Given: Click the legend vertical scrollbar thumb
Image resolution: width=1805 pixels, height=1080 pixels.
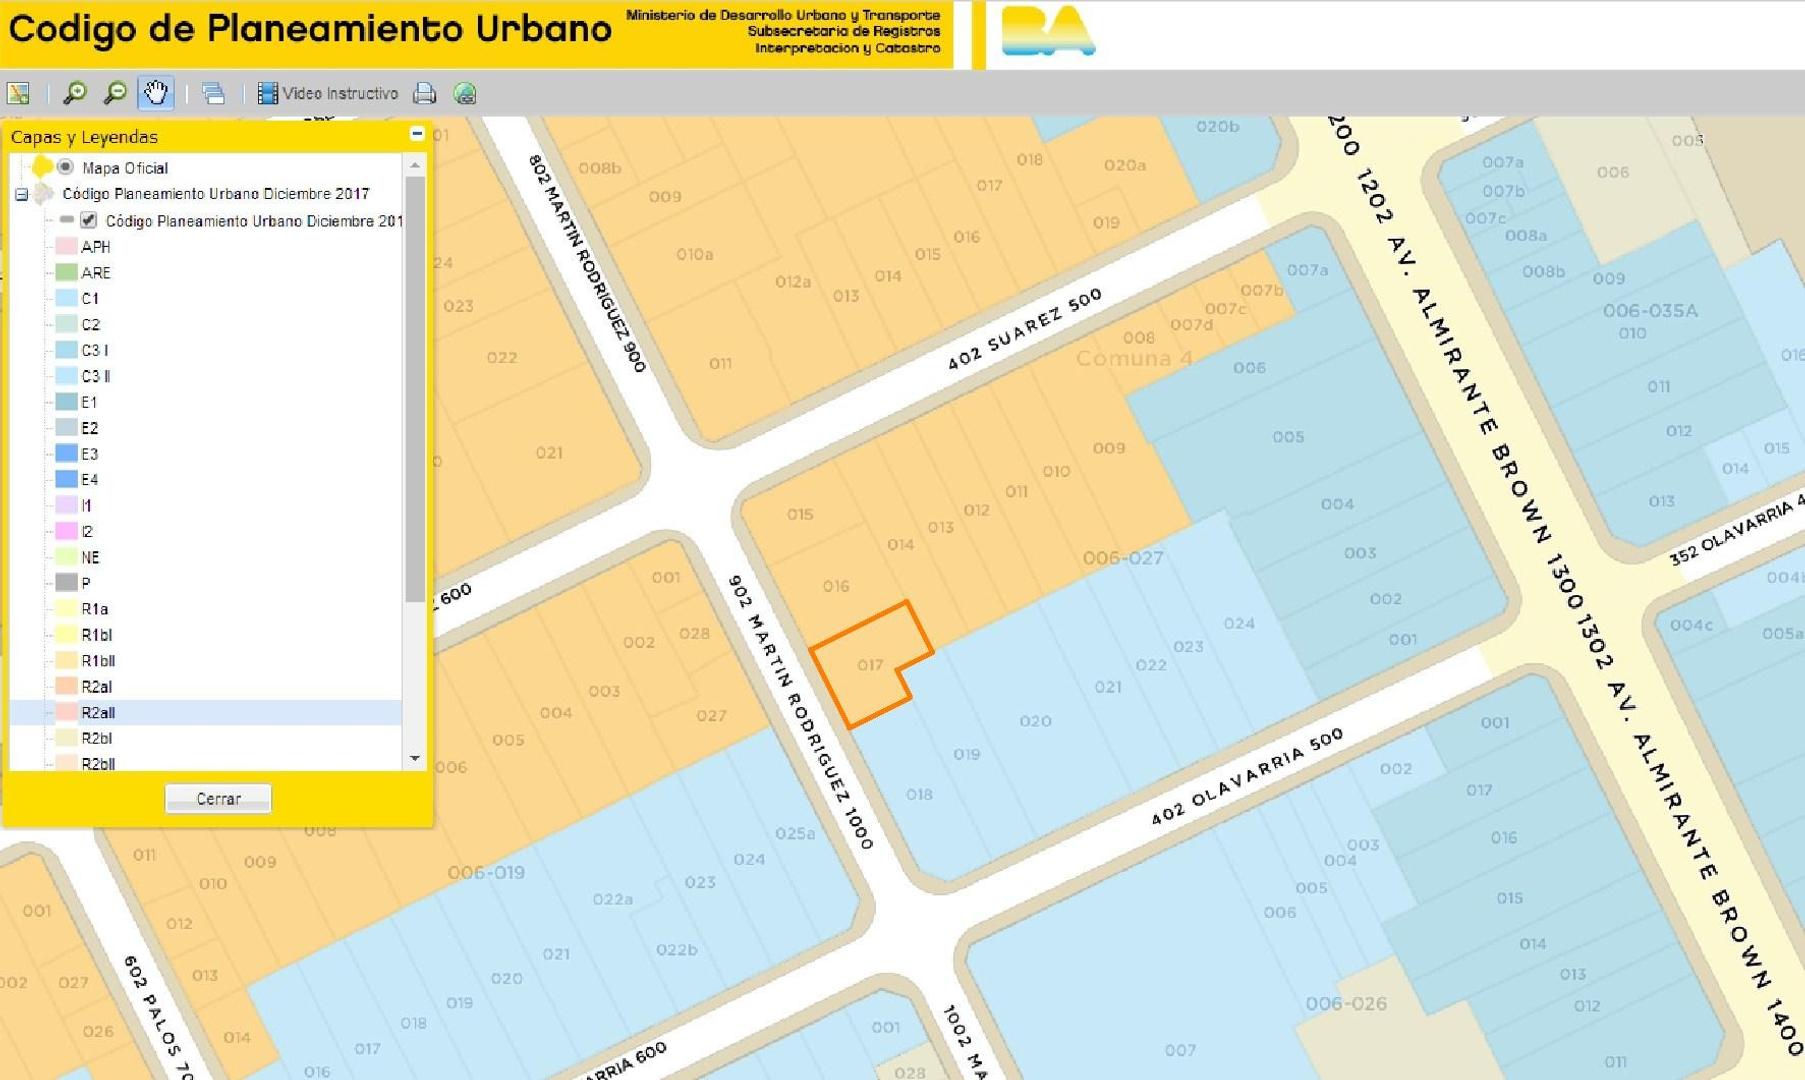Looking at the screenshot, I should pos(415,388).
